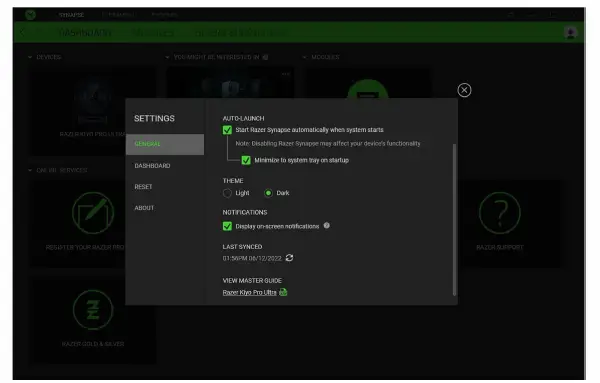
Task: Click the Razer Gold & Silver label
Action: click(x=93, y=344)
